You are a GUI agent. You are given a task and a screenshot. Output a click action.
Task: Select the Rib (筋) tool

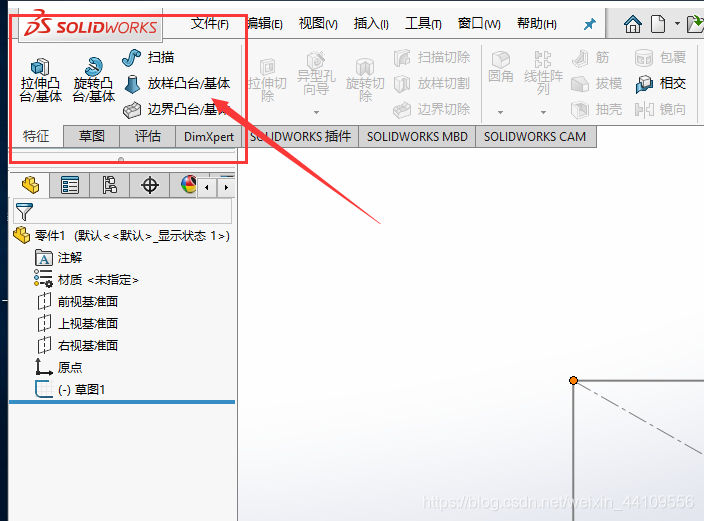[590, 57]
